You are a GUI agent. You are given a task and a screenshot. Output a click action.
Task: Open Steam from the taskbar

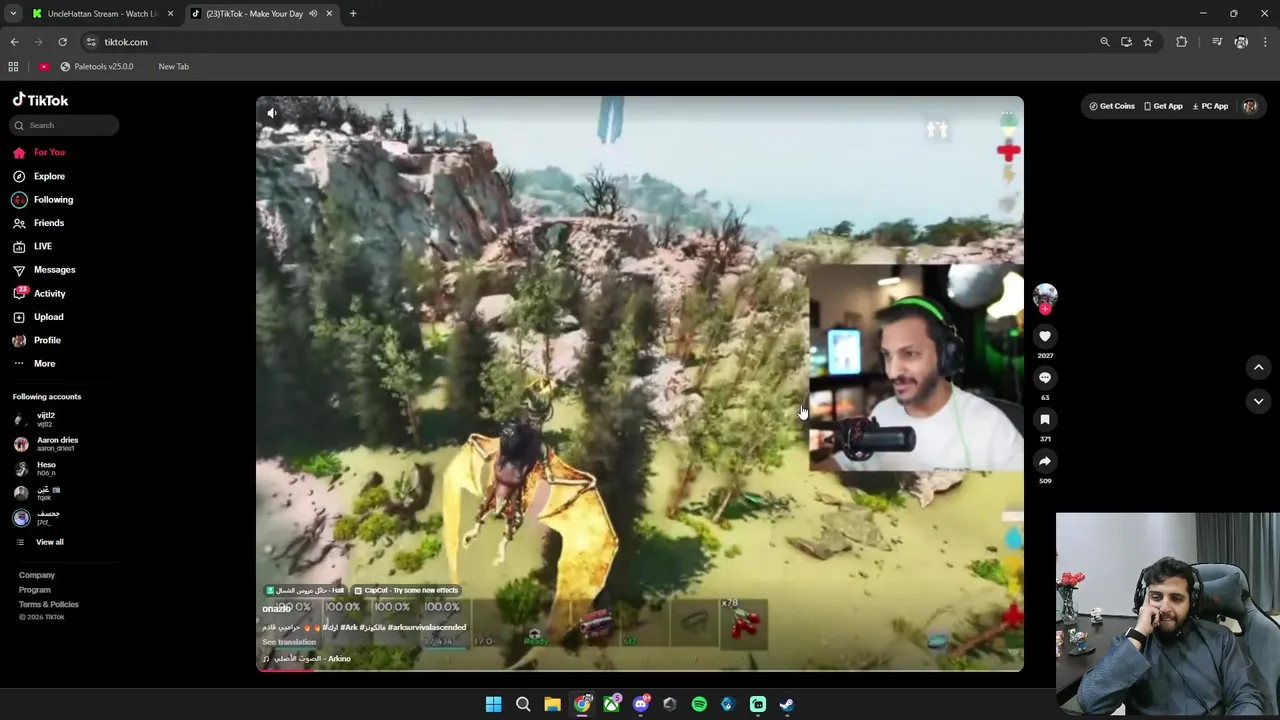(x=787, y=705)
